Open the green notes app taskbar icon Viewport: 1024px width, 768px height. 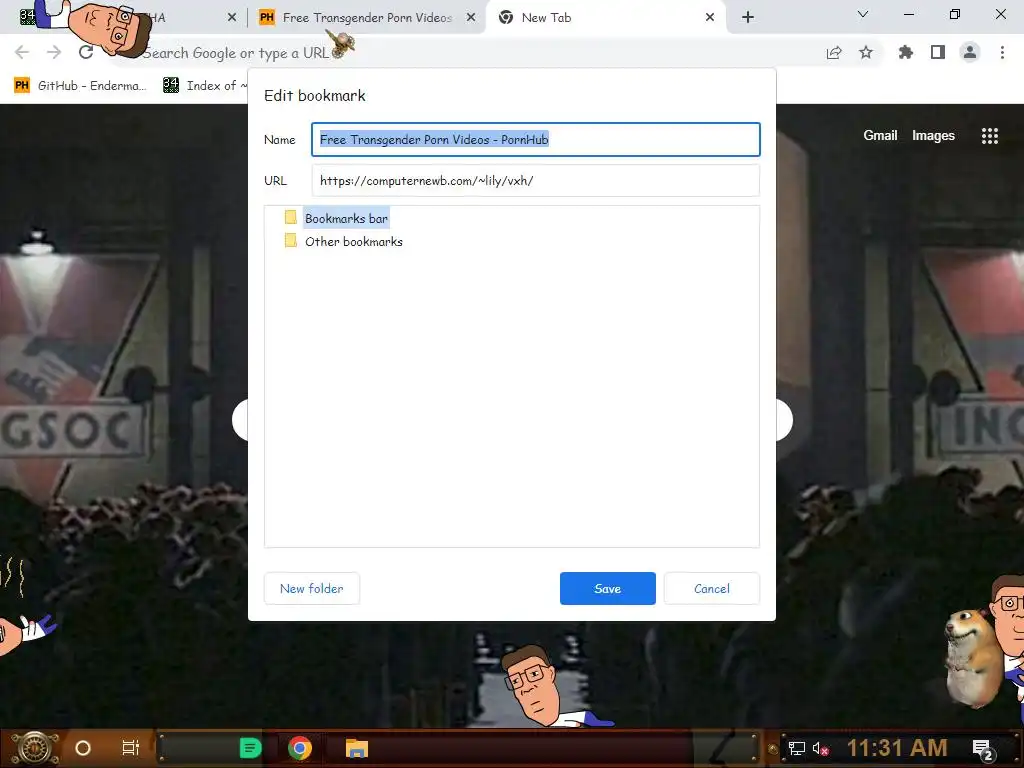(x=250, y=748)
